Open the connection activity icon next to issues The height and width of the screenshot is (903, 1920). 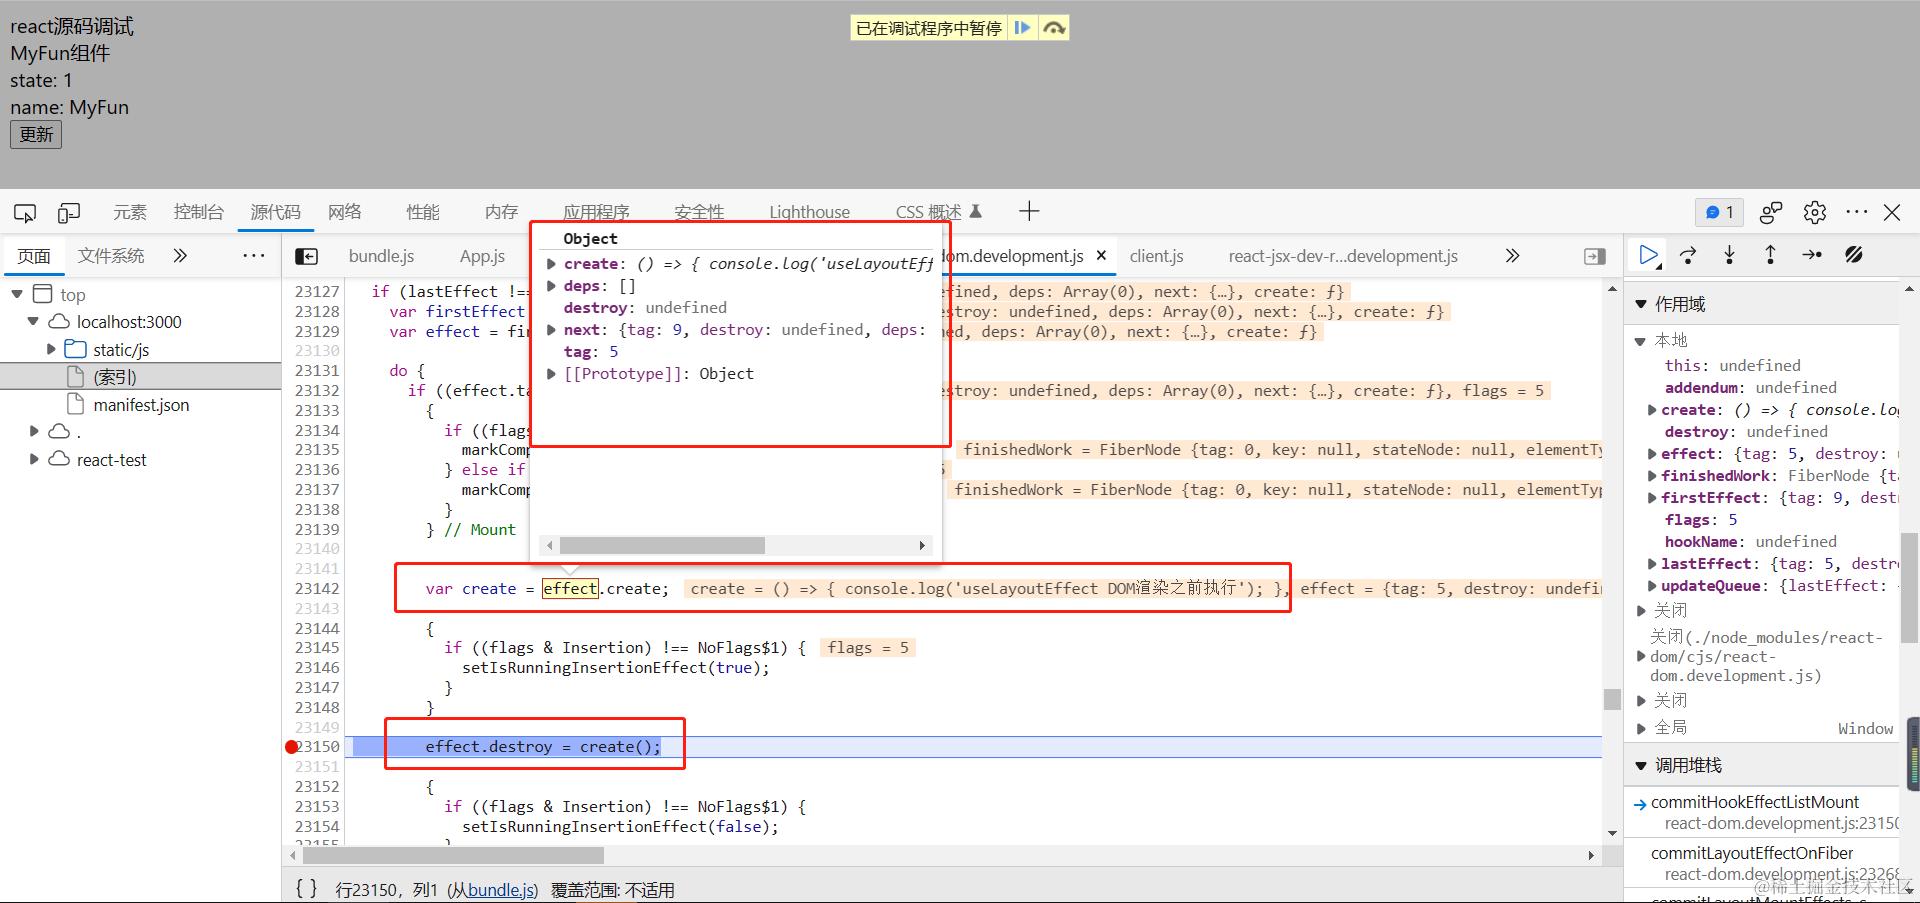click(x=1771, y=212)
